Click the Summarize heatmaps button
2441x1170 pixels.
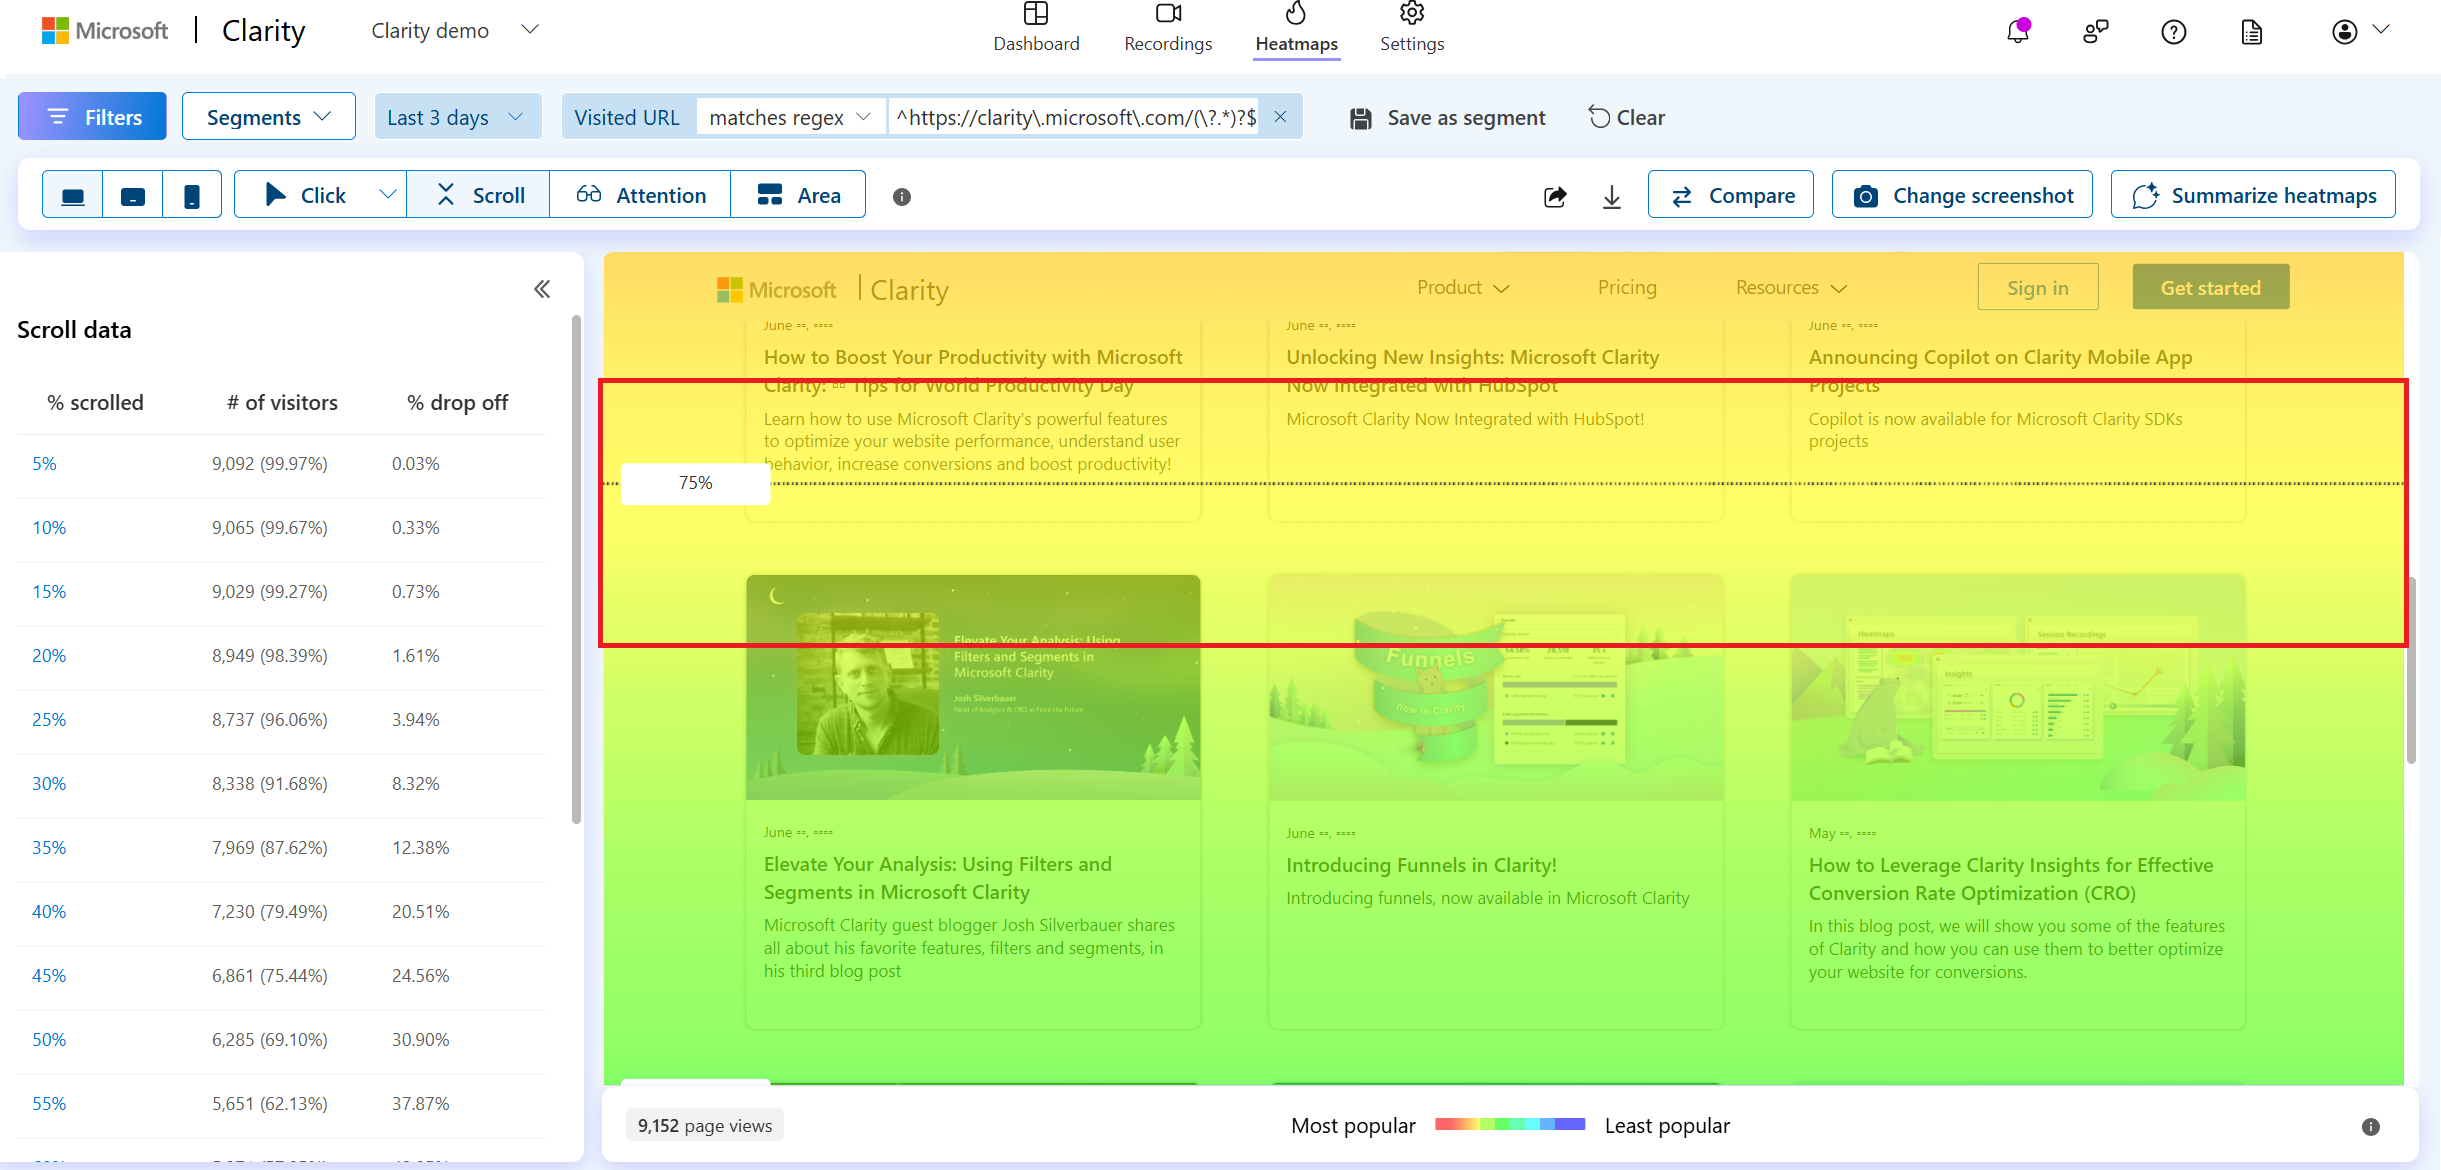click(2253, 195)
